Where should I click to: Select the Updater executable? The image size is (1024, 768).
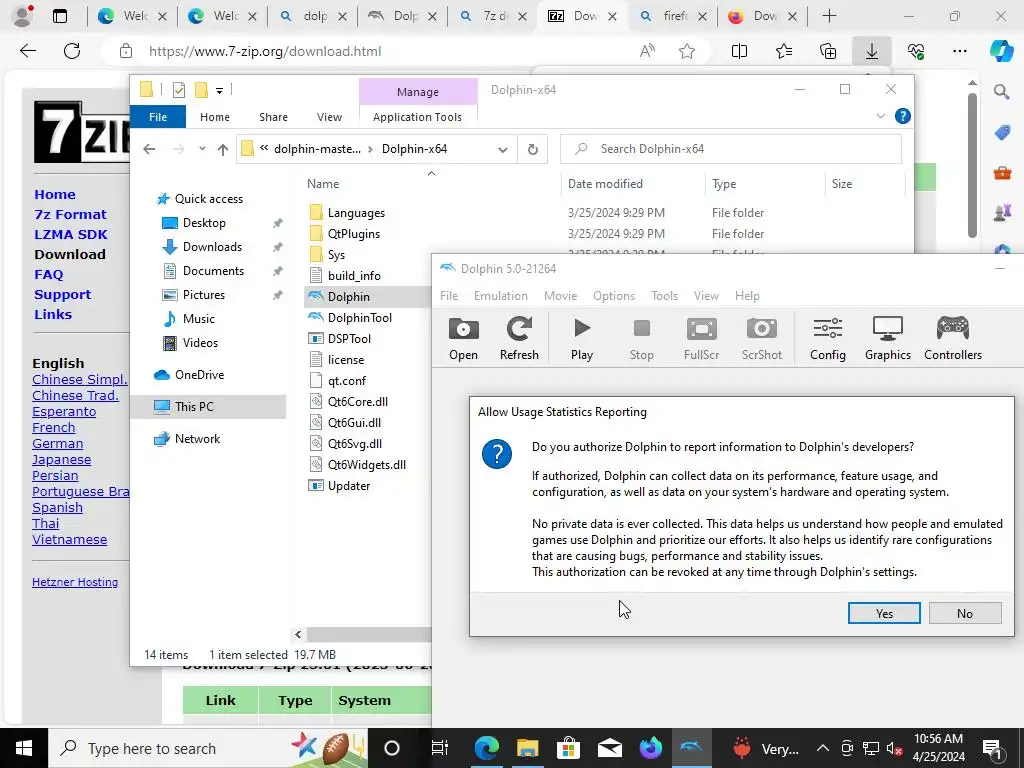[349, 486]
